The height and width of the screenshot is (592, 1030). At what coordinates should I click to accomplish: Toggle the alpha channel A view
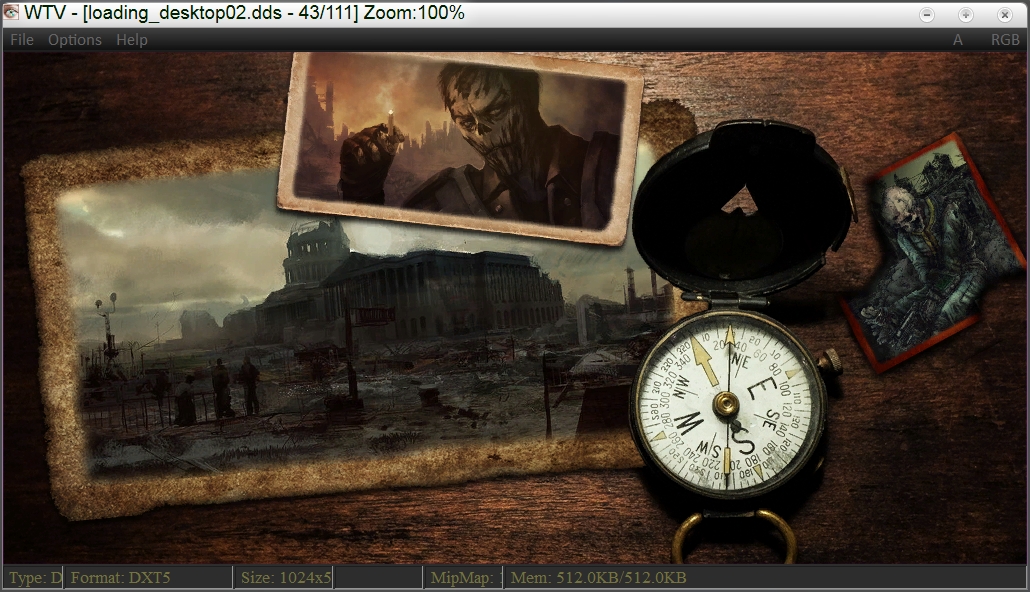pyautogui.click(x=958, y=40)
